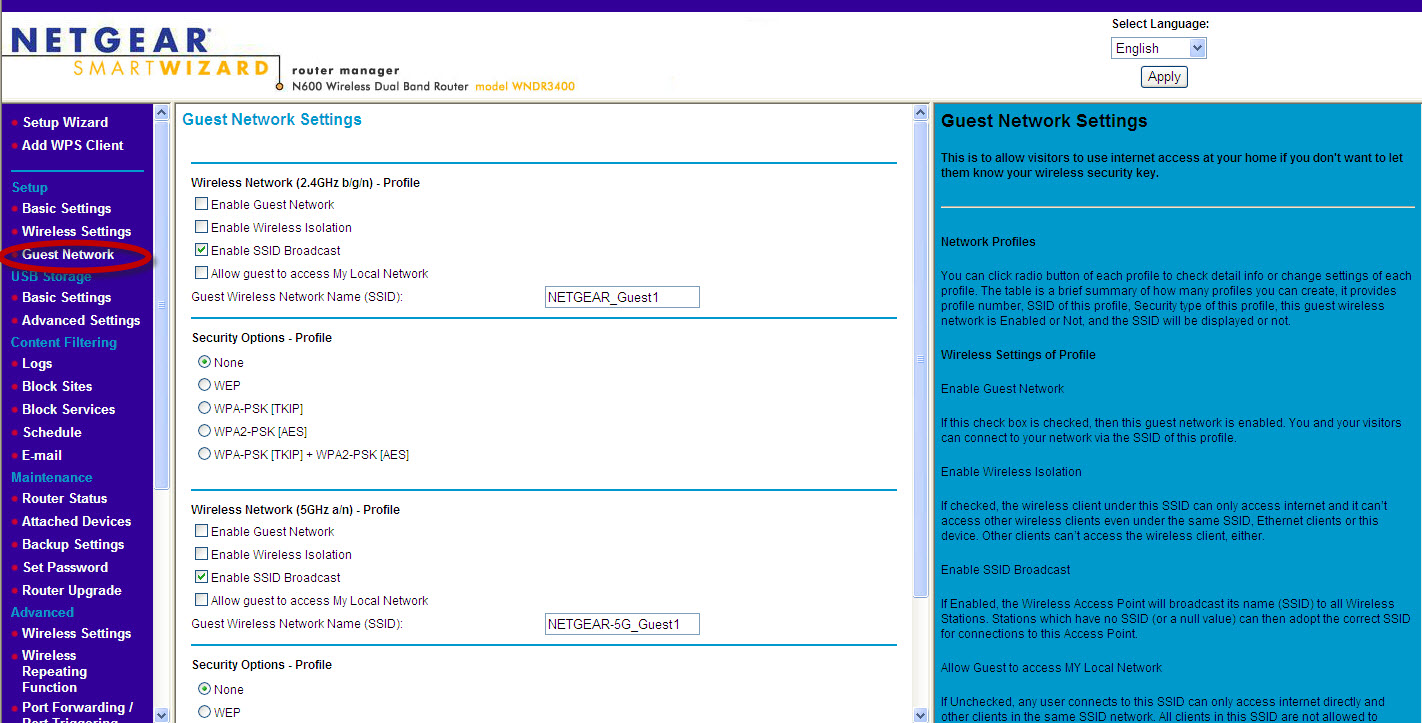
Task: Select None security for 5GHz profile
Action: coord(204,689)
